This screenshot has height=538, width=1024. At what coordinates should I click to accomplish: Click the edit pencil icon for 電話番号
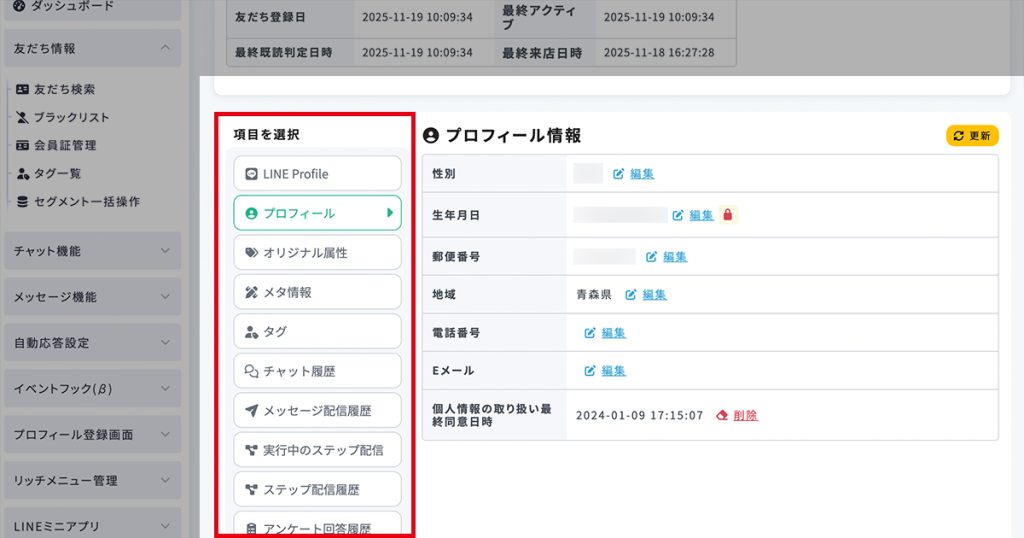coord(590,333)
